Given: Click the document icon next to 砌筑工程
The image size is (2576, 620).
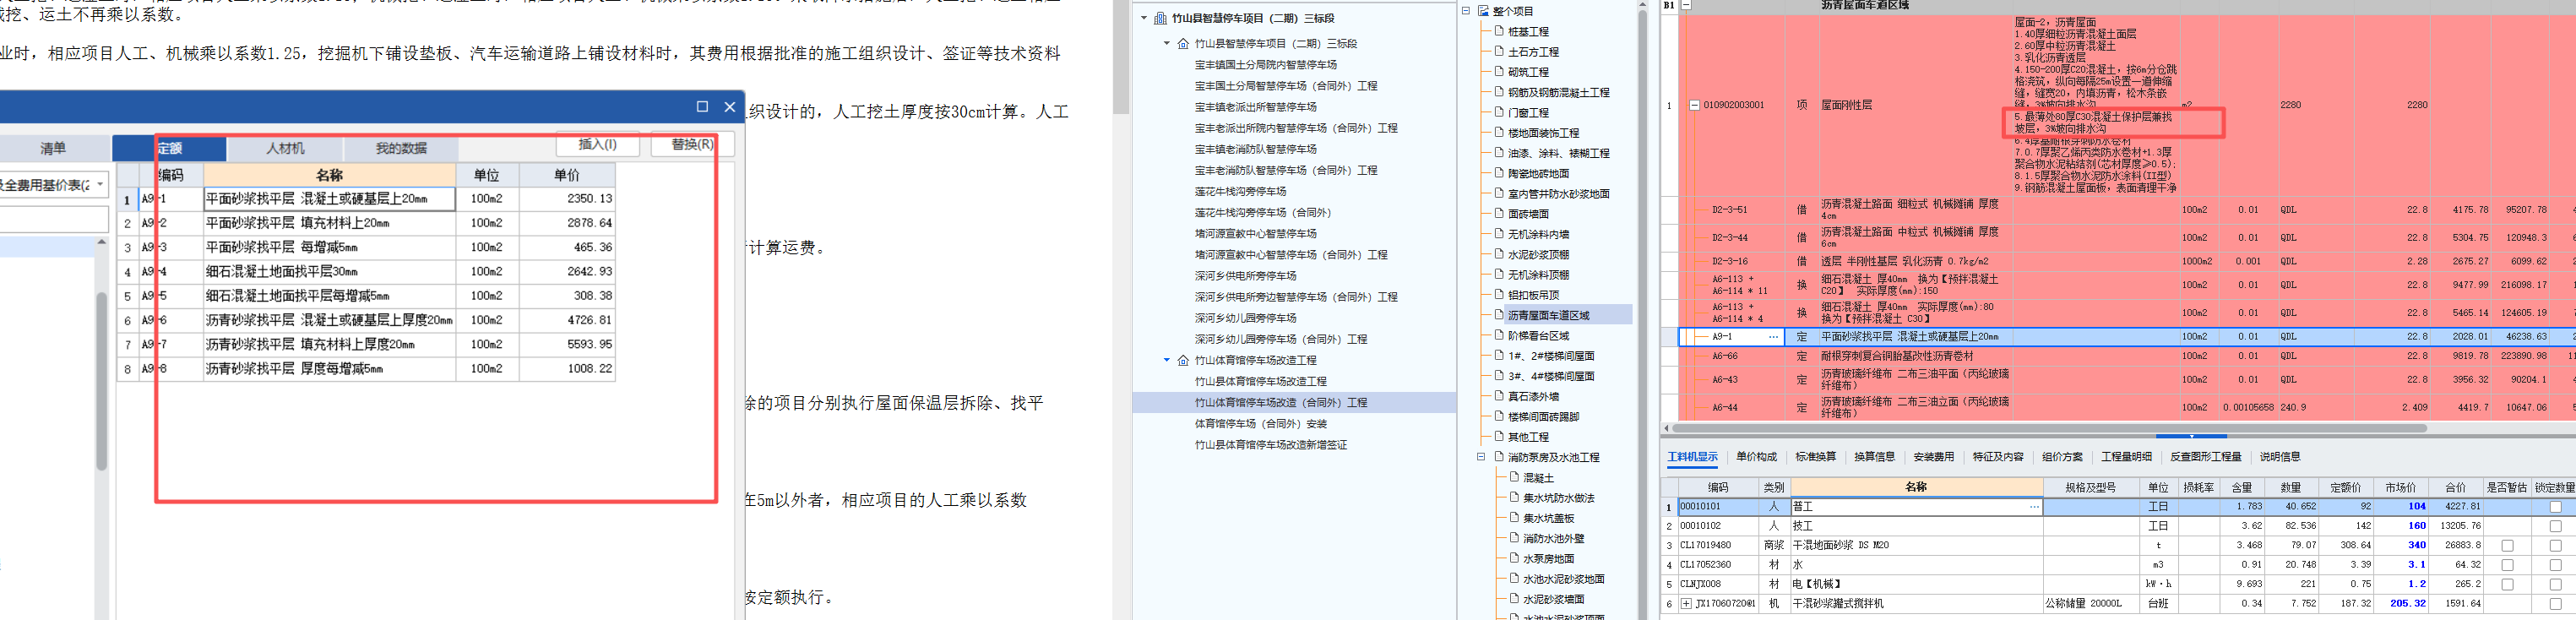Looking at the screenshot, I should (1499, 72).
